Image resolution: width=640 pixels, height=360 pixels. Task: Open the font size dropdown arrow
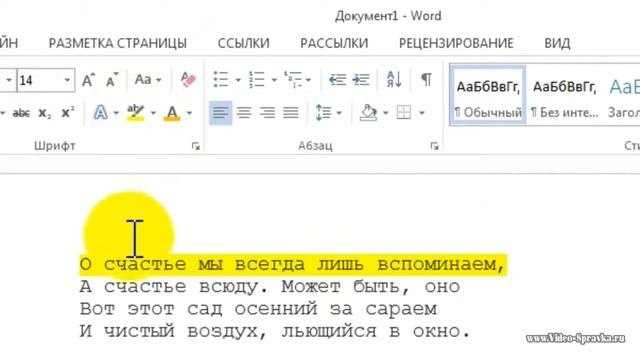tap(67, 80)
